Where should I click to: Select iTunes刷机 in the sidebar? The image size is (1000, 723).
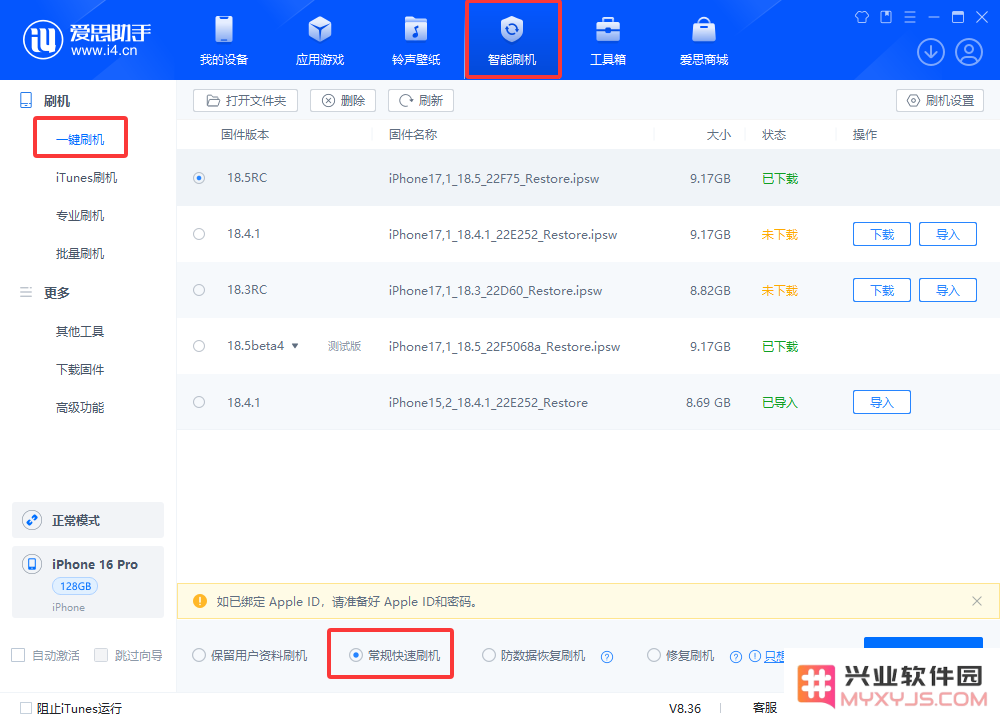click(86, 178)
